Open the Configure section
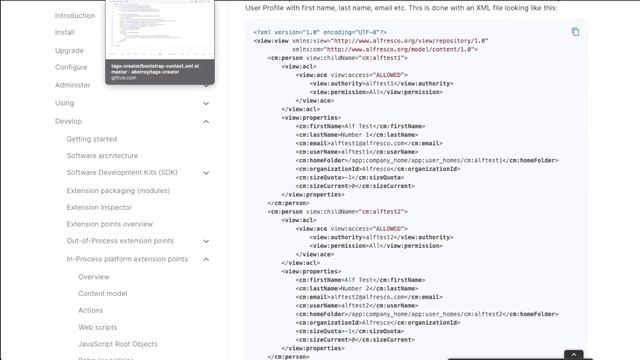This screenshot has width=640, height=360. click(71, 67)
